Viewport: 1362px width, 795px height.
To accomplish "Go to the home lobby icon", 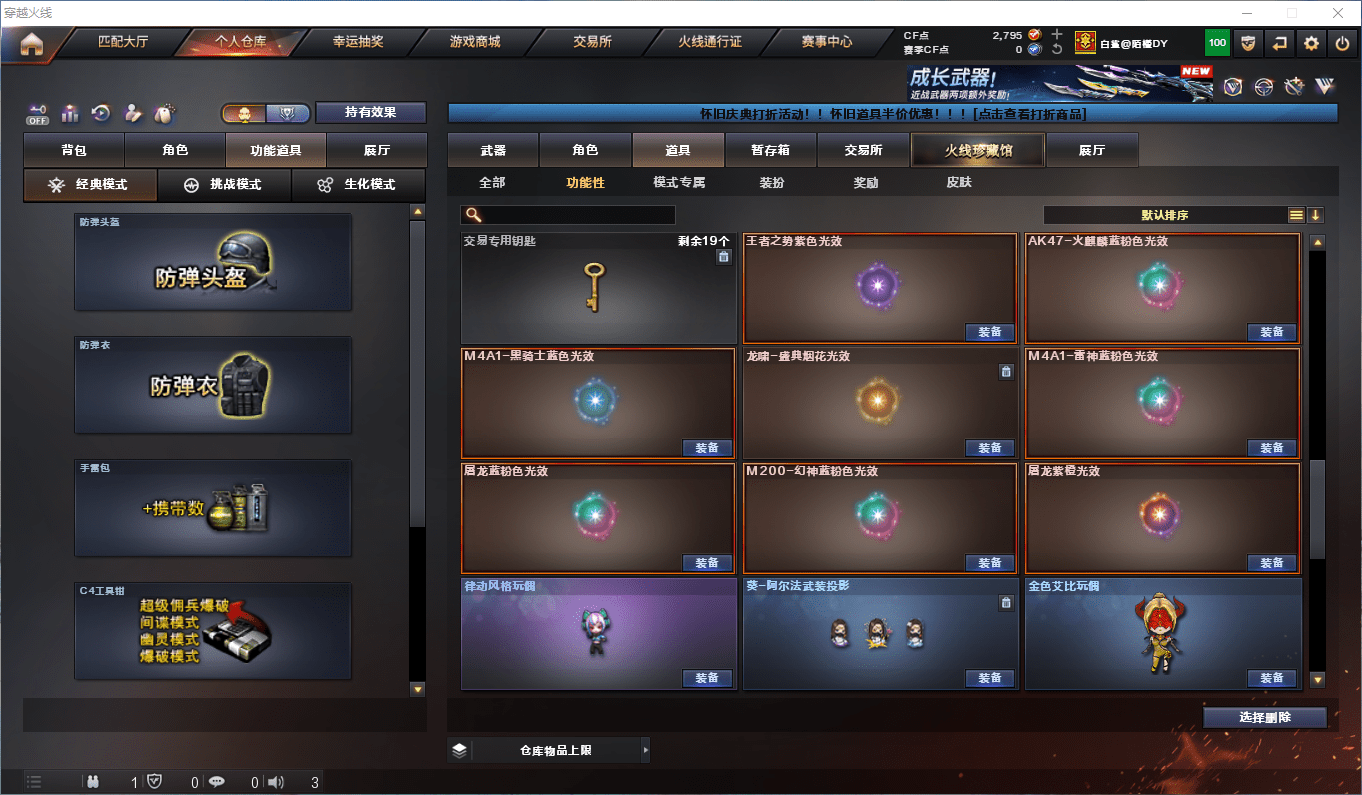I will [x=32, y=44].
